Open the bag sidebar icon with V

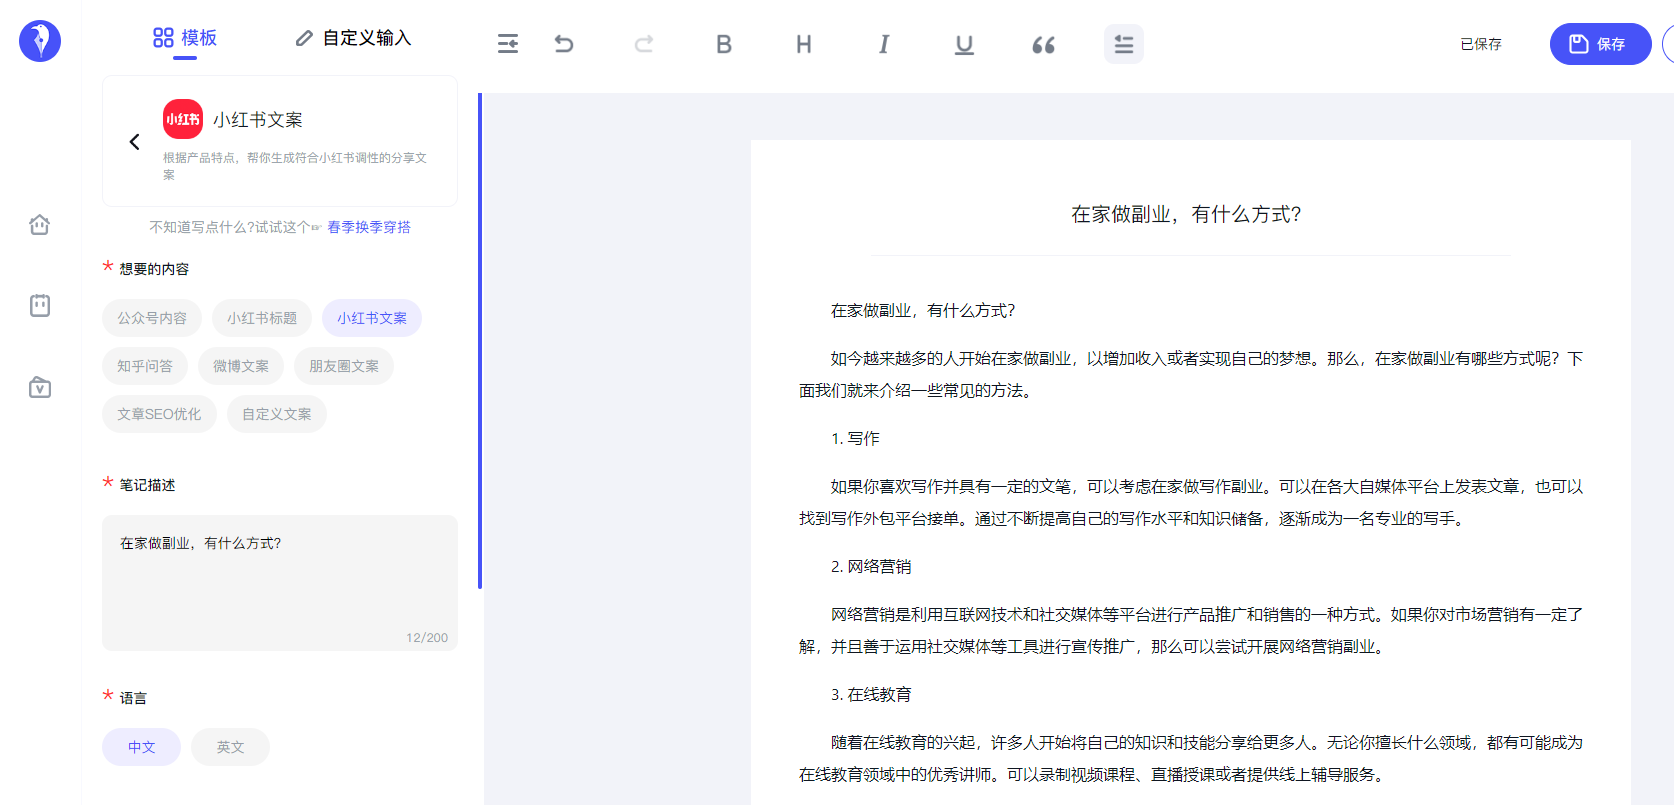[40, 387]
